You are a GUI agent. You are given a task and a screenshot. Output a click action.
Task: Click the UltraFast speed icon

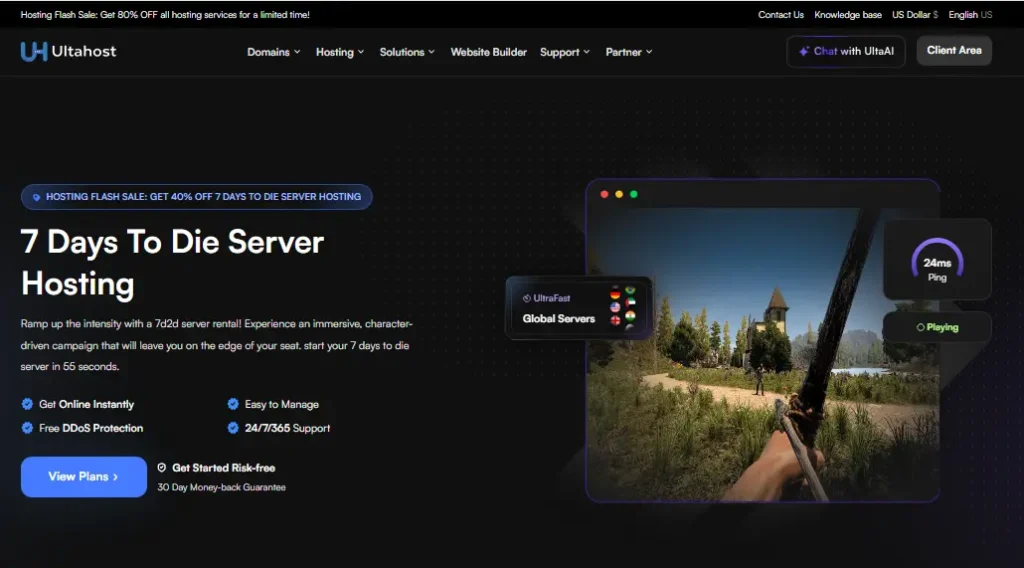point(527,298)
